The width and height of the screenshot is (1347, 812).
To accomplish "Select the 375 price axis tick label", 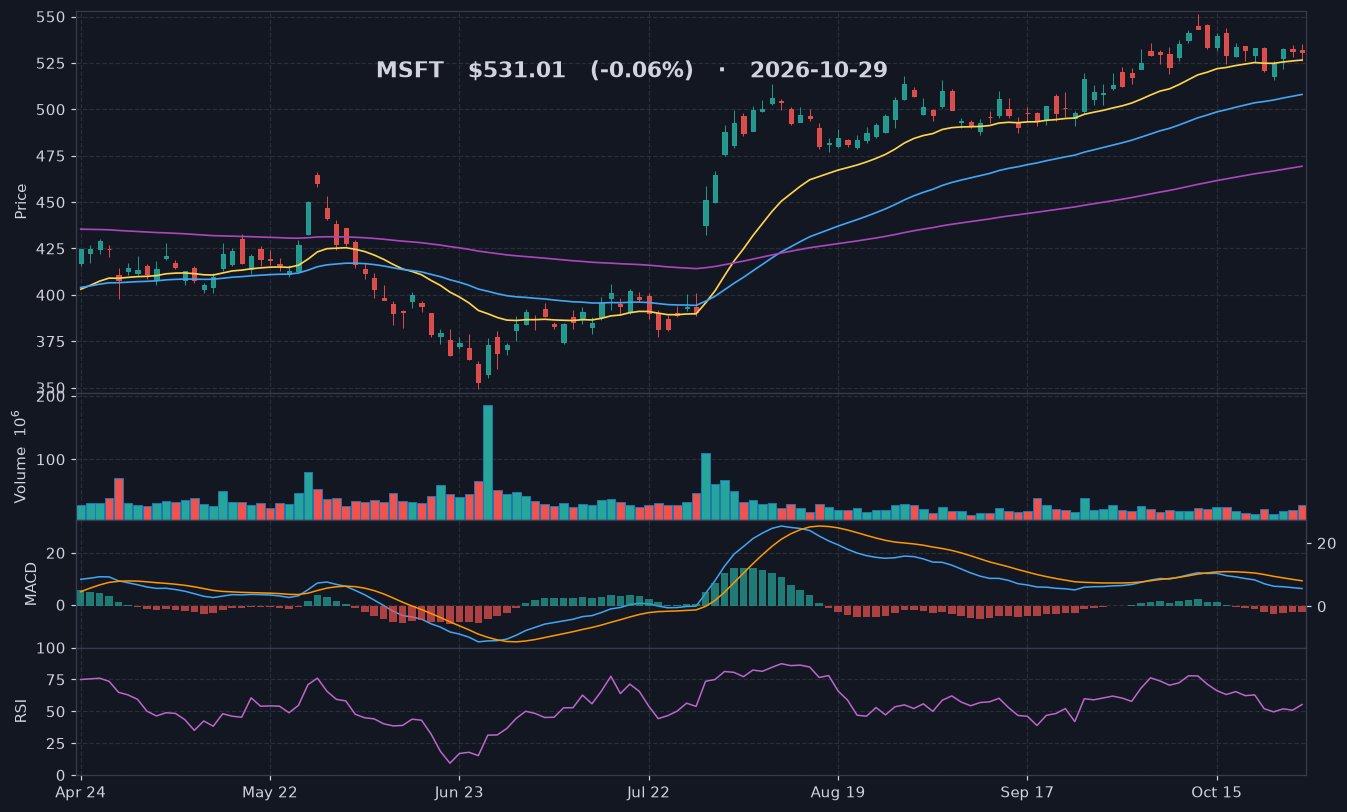I will coord(52,342).
